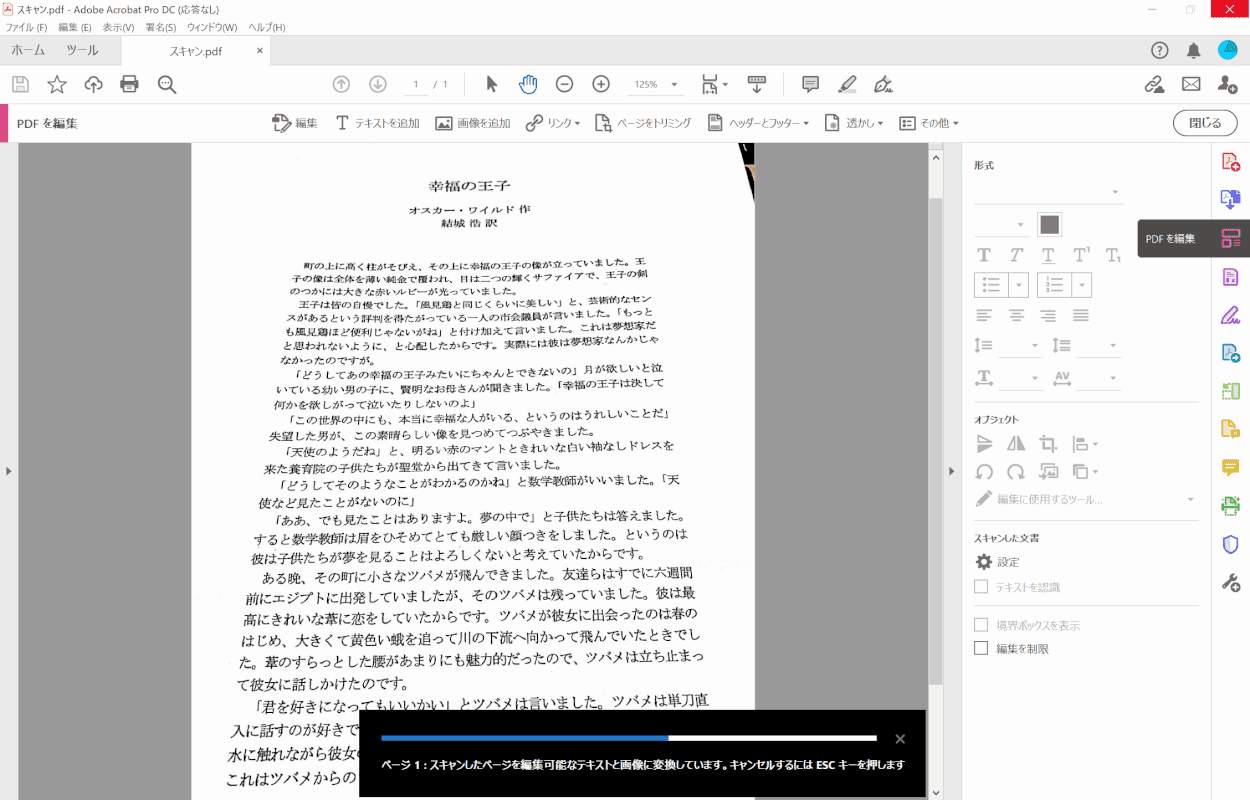Click ページをトリミング button
The height and width of the screenshot is (800, 1250).
point(643,123)
